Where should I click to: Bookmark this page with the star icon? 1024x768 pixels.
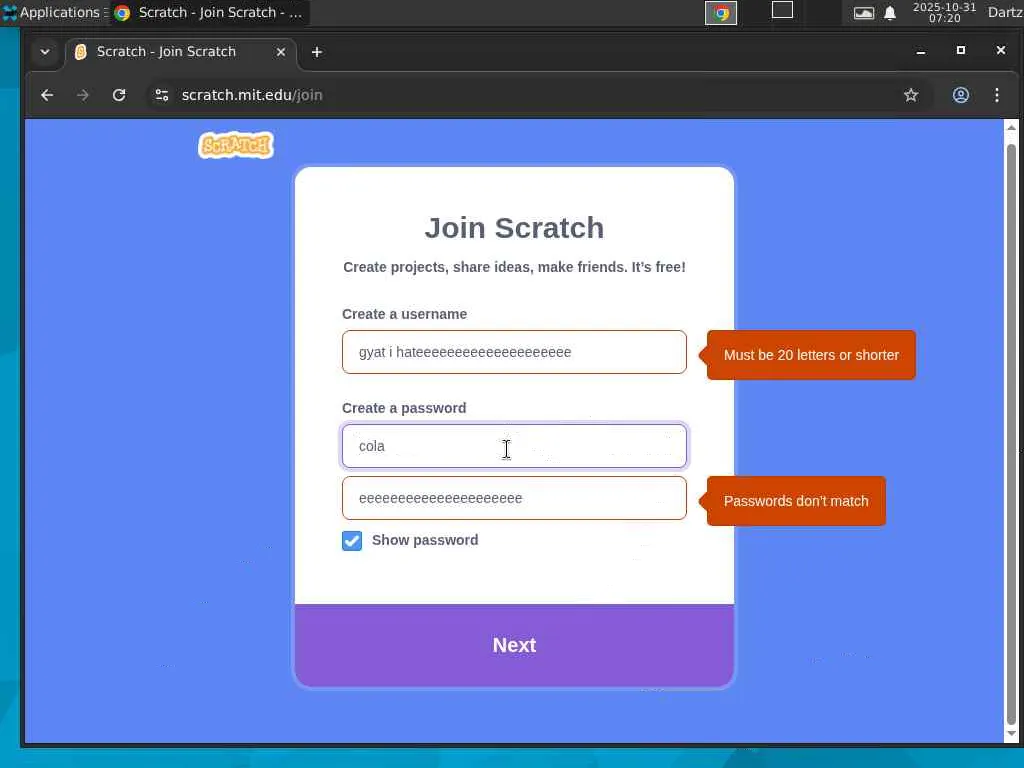pos(911,95)
